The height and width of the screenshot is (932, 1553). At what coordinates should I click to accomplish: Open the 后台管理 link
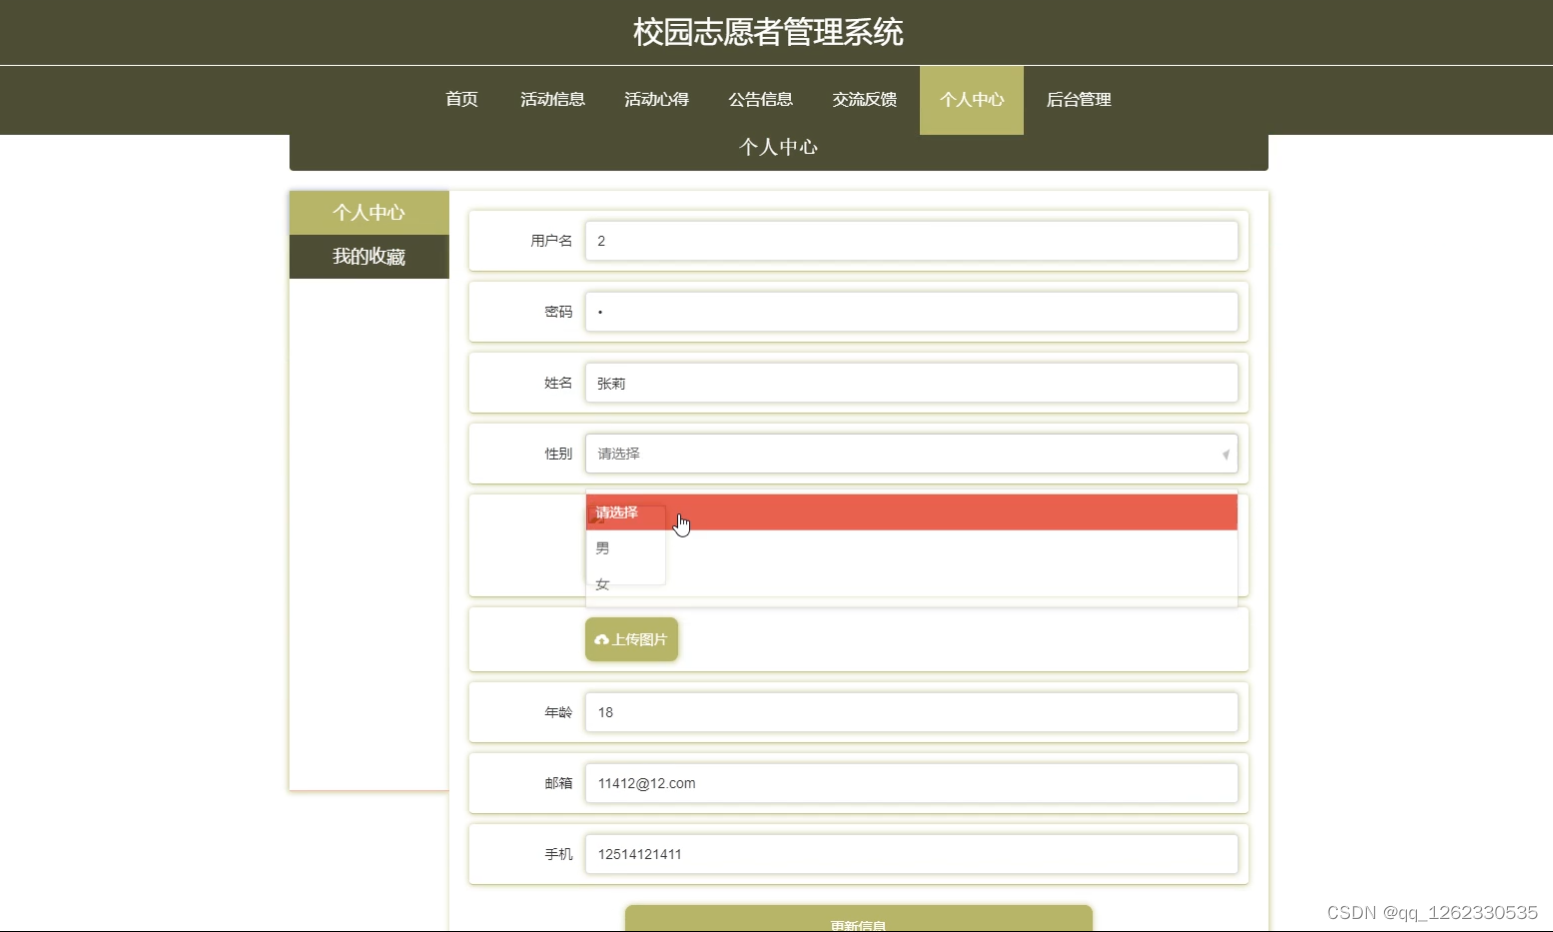[1078, 99]
